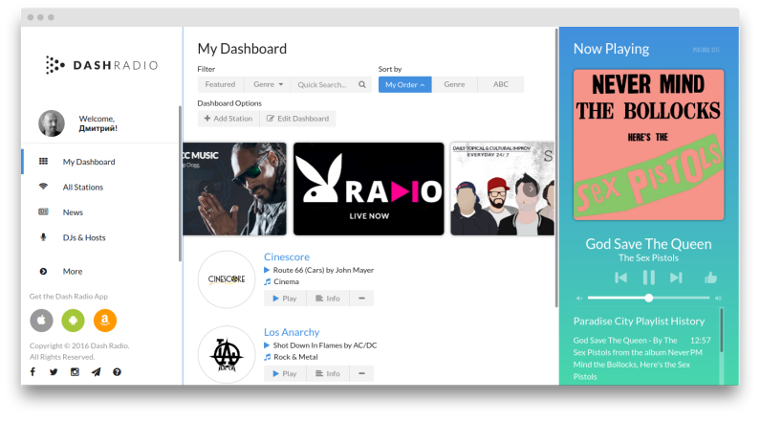Screen dimensions: 760x422
Task: Play the Los Anarchy station
Action: point(285,374)
